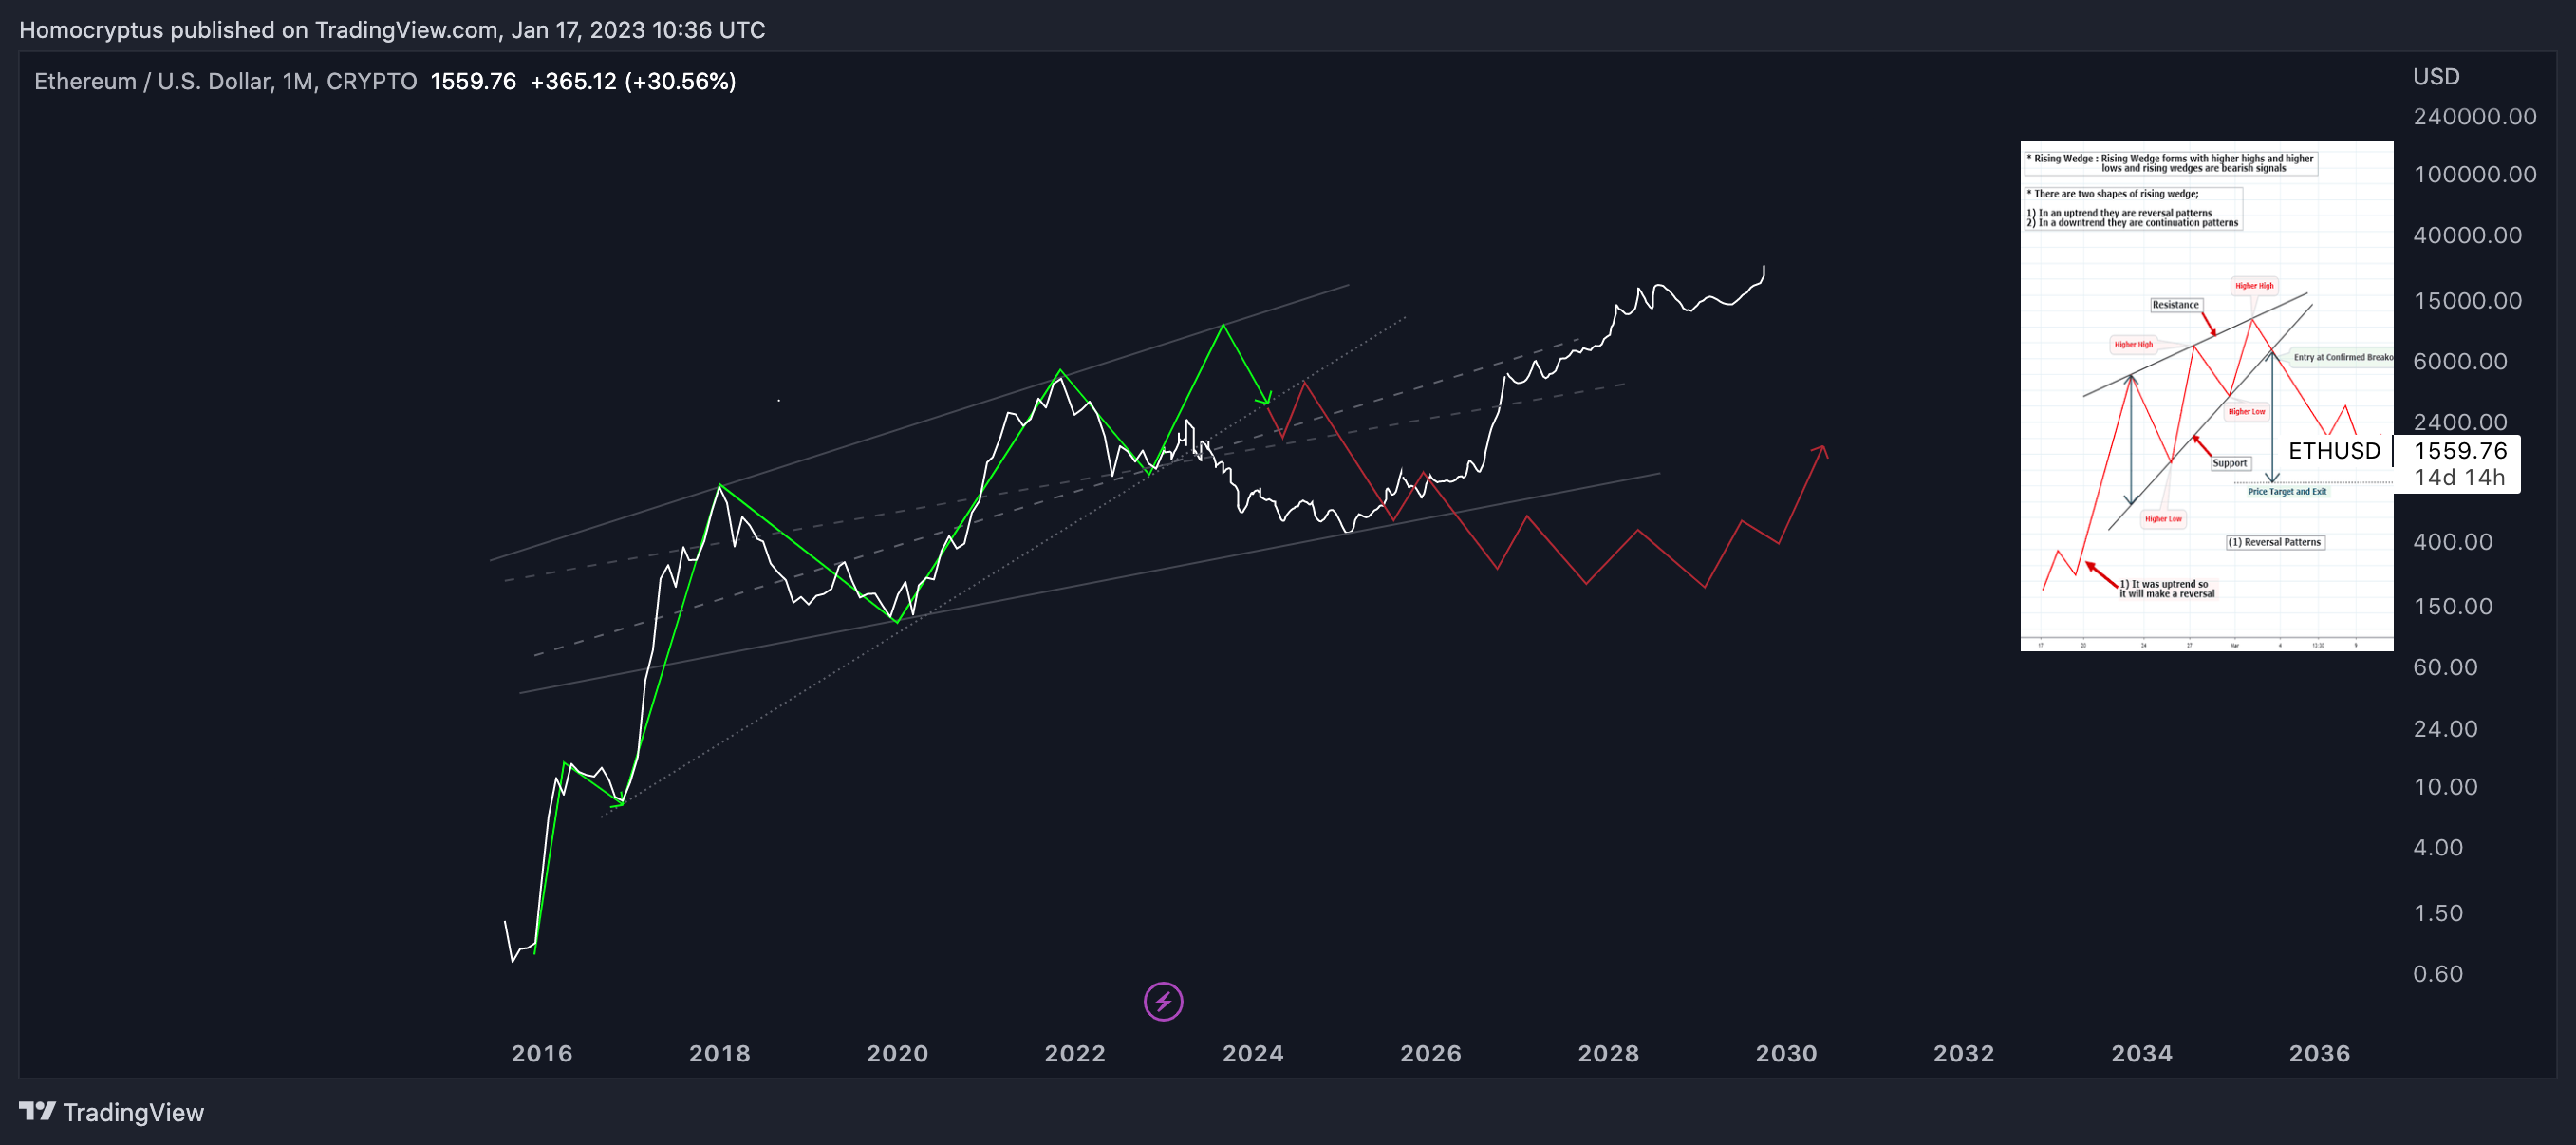Click the 14d 14h countdown label
Viewport: 2576px width, 1145px height.
coord(2459,478)
